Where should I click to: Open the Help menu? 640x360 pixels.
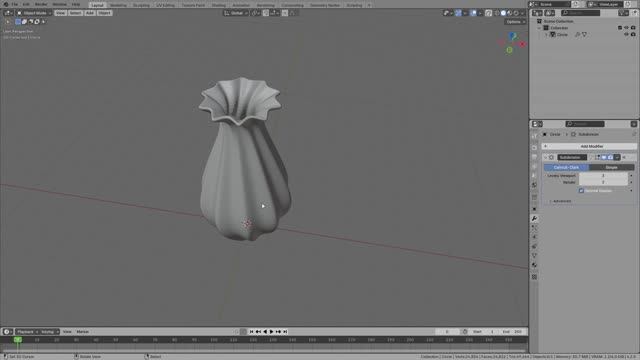point(76,4)
